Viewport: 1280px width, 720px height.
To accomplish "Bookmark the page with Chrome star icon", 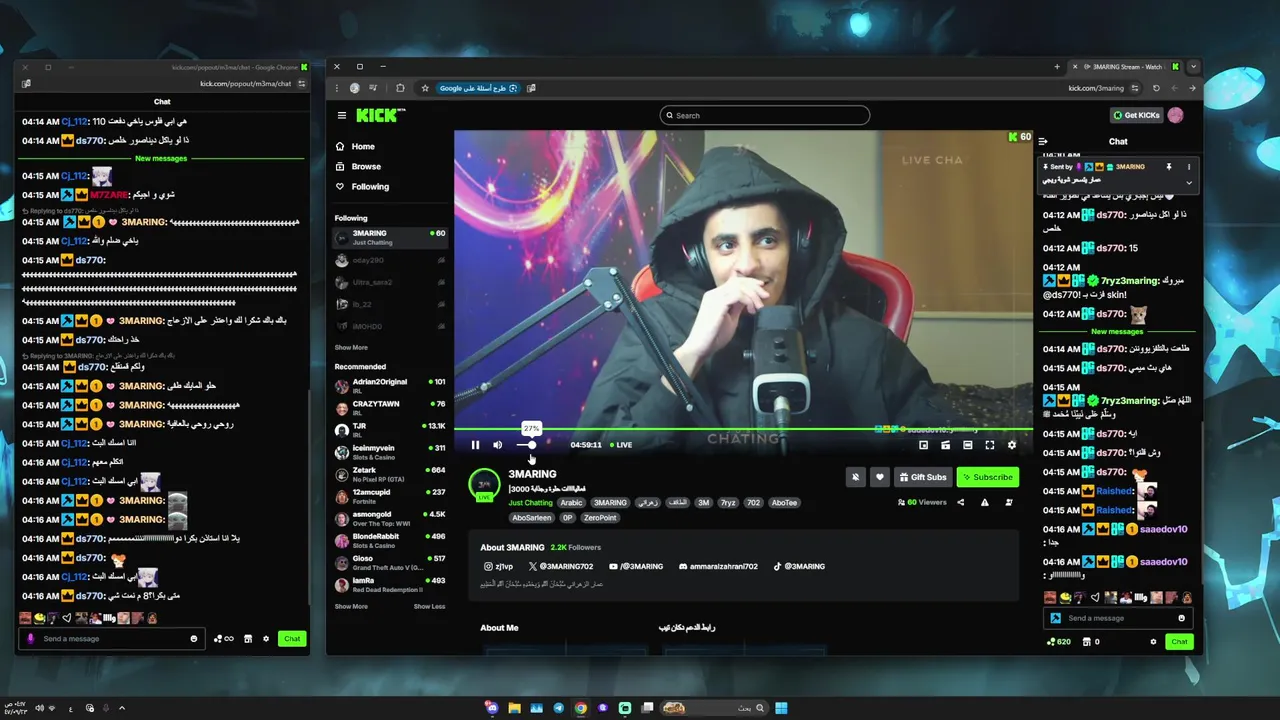I will pyautogui.click(x=424, y=88).
